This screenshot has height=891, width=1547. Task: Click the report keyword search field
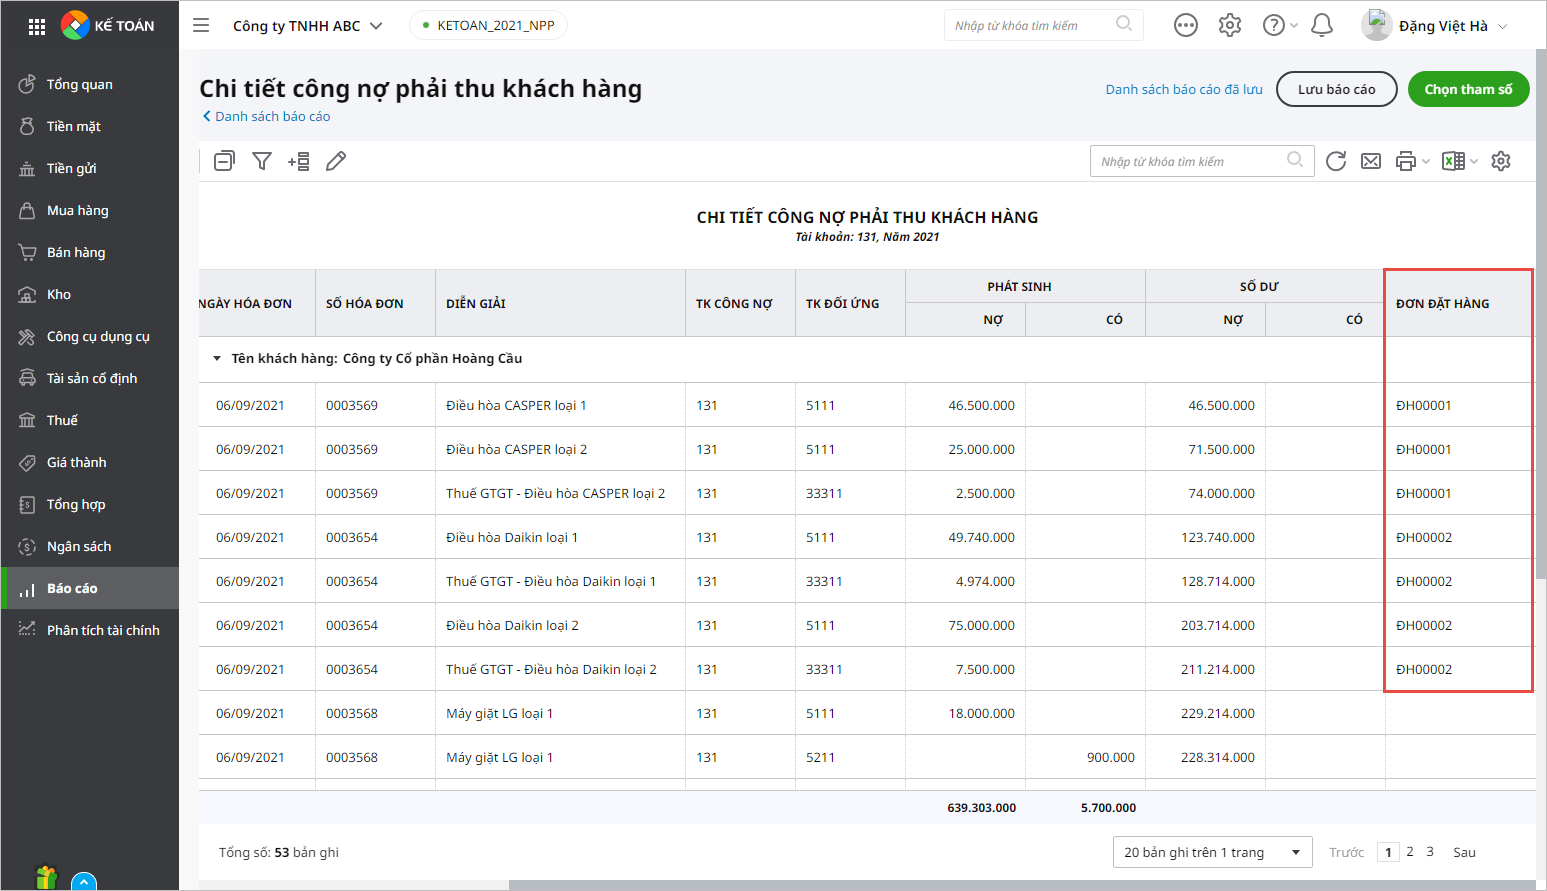pos(1190,161)
